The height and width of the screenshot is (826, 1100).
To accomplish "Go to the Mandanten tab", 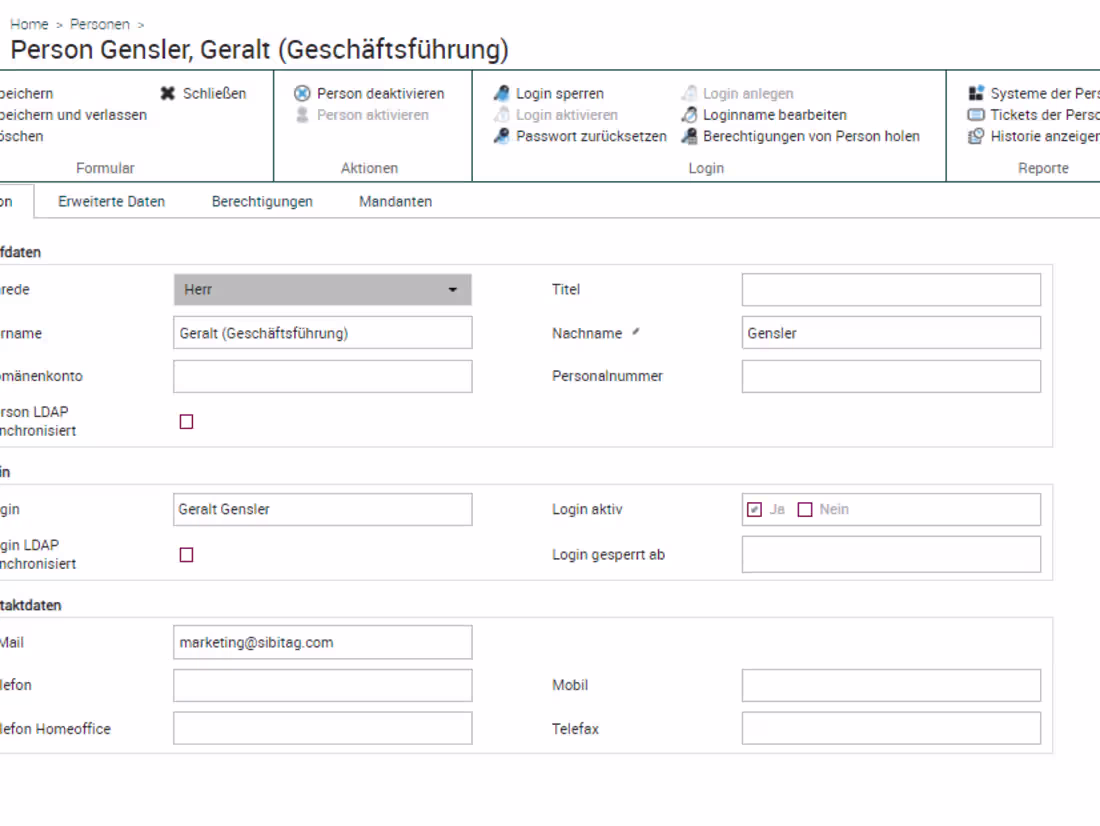I will [x=395, y=202].
